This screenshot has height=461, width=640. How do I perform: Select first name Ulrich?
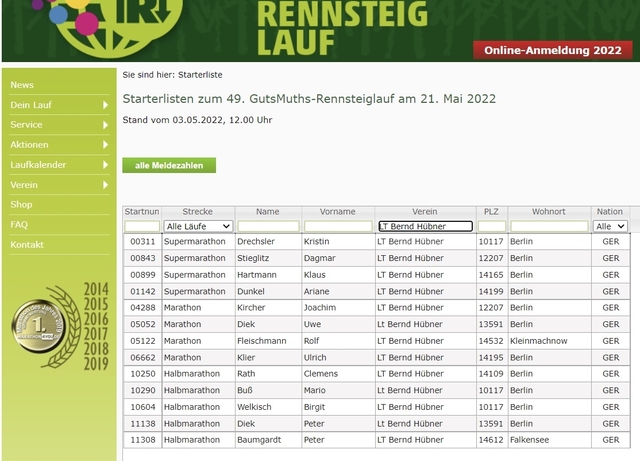(x=315, y=358)
